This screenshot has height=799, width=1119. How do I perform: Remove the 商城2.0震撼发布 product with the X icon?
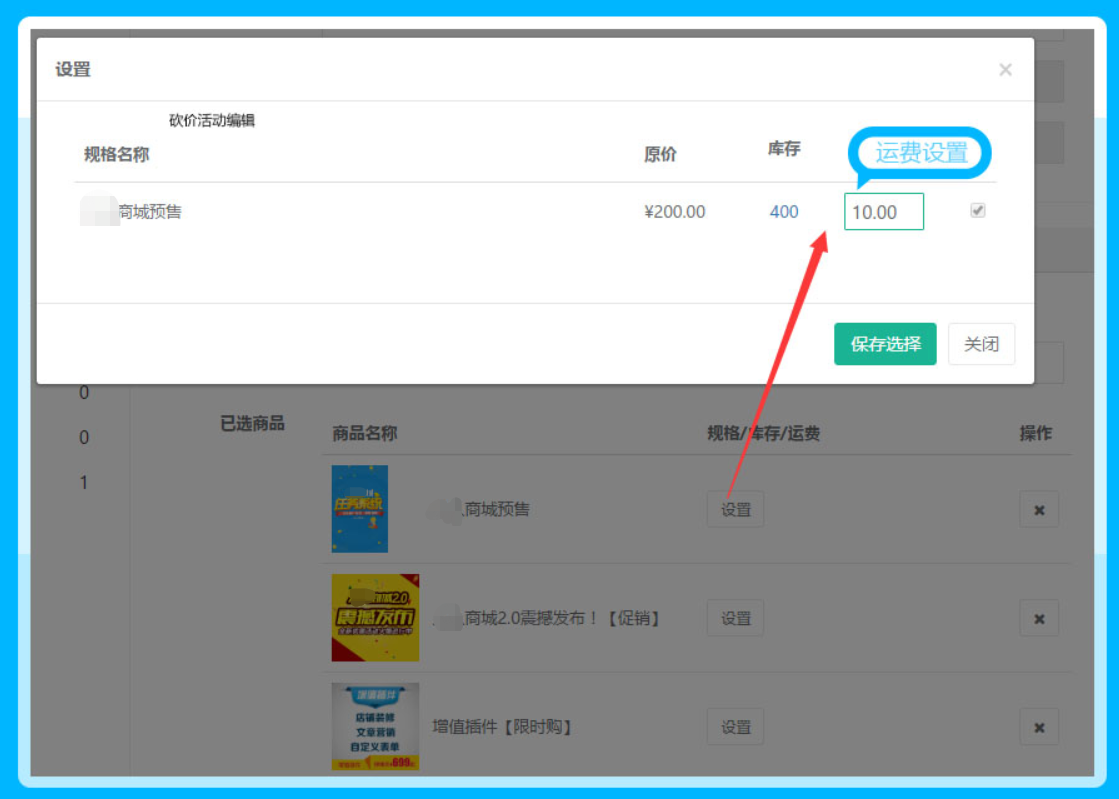tap(1039, 618)
